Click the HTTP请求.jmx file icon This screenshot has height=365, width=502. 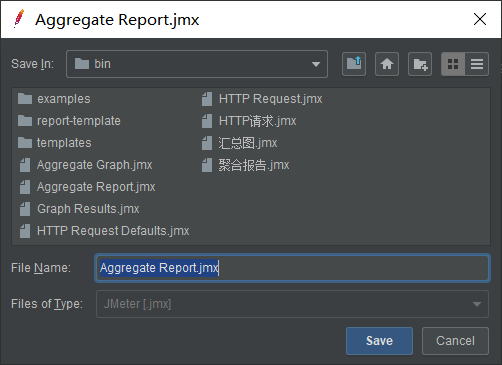point(207,121)
